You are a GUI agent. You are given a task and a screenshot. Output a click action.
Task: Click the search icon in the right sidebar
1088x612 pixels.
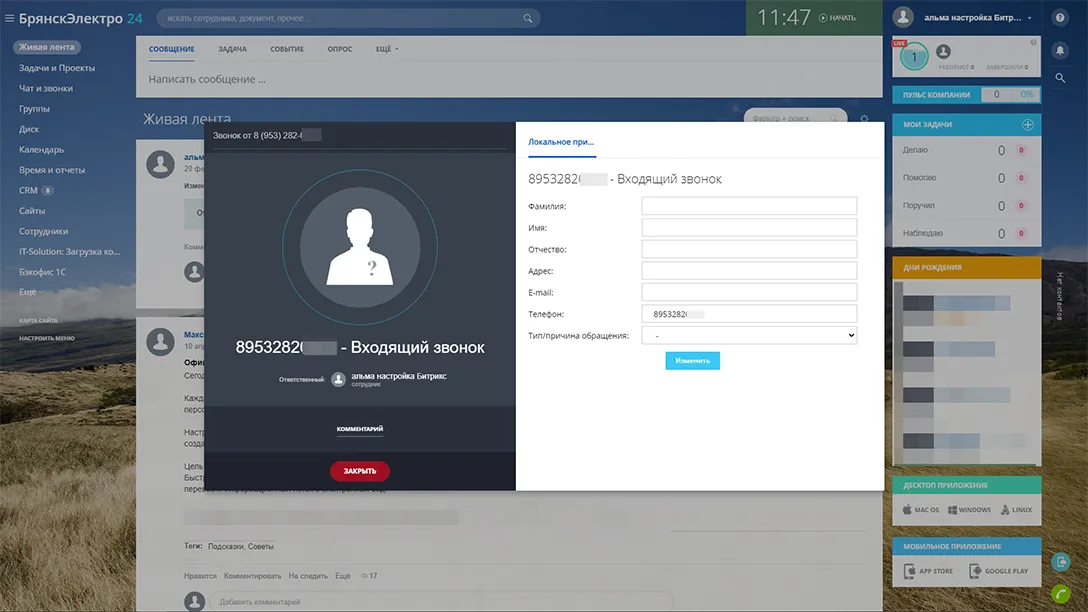[1060, 78]
